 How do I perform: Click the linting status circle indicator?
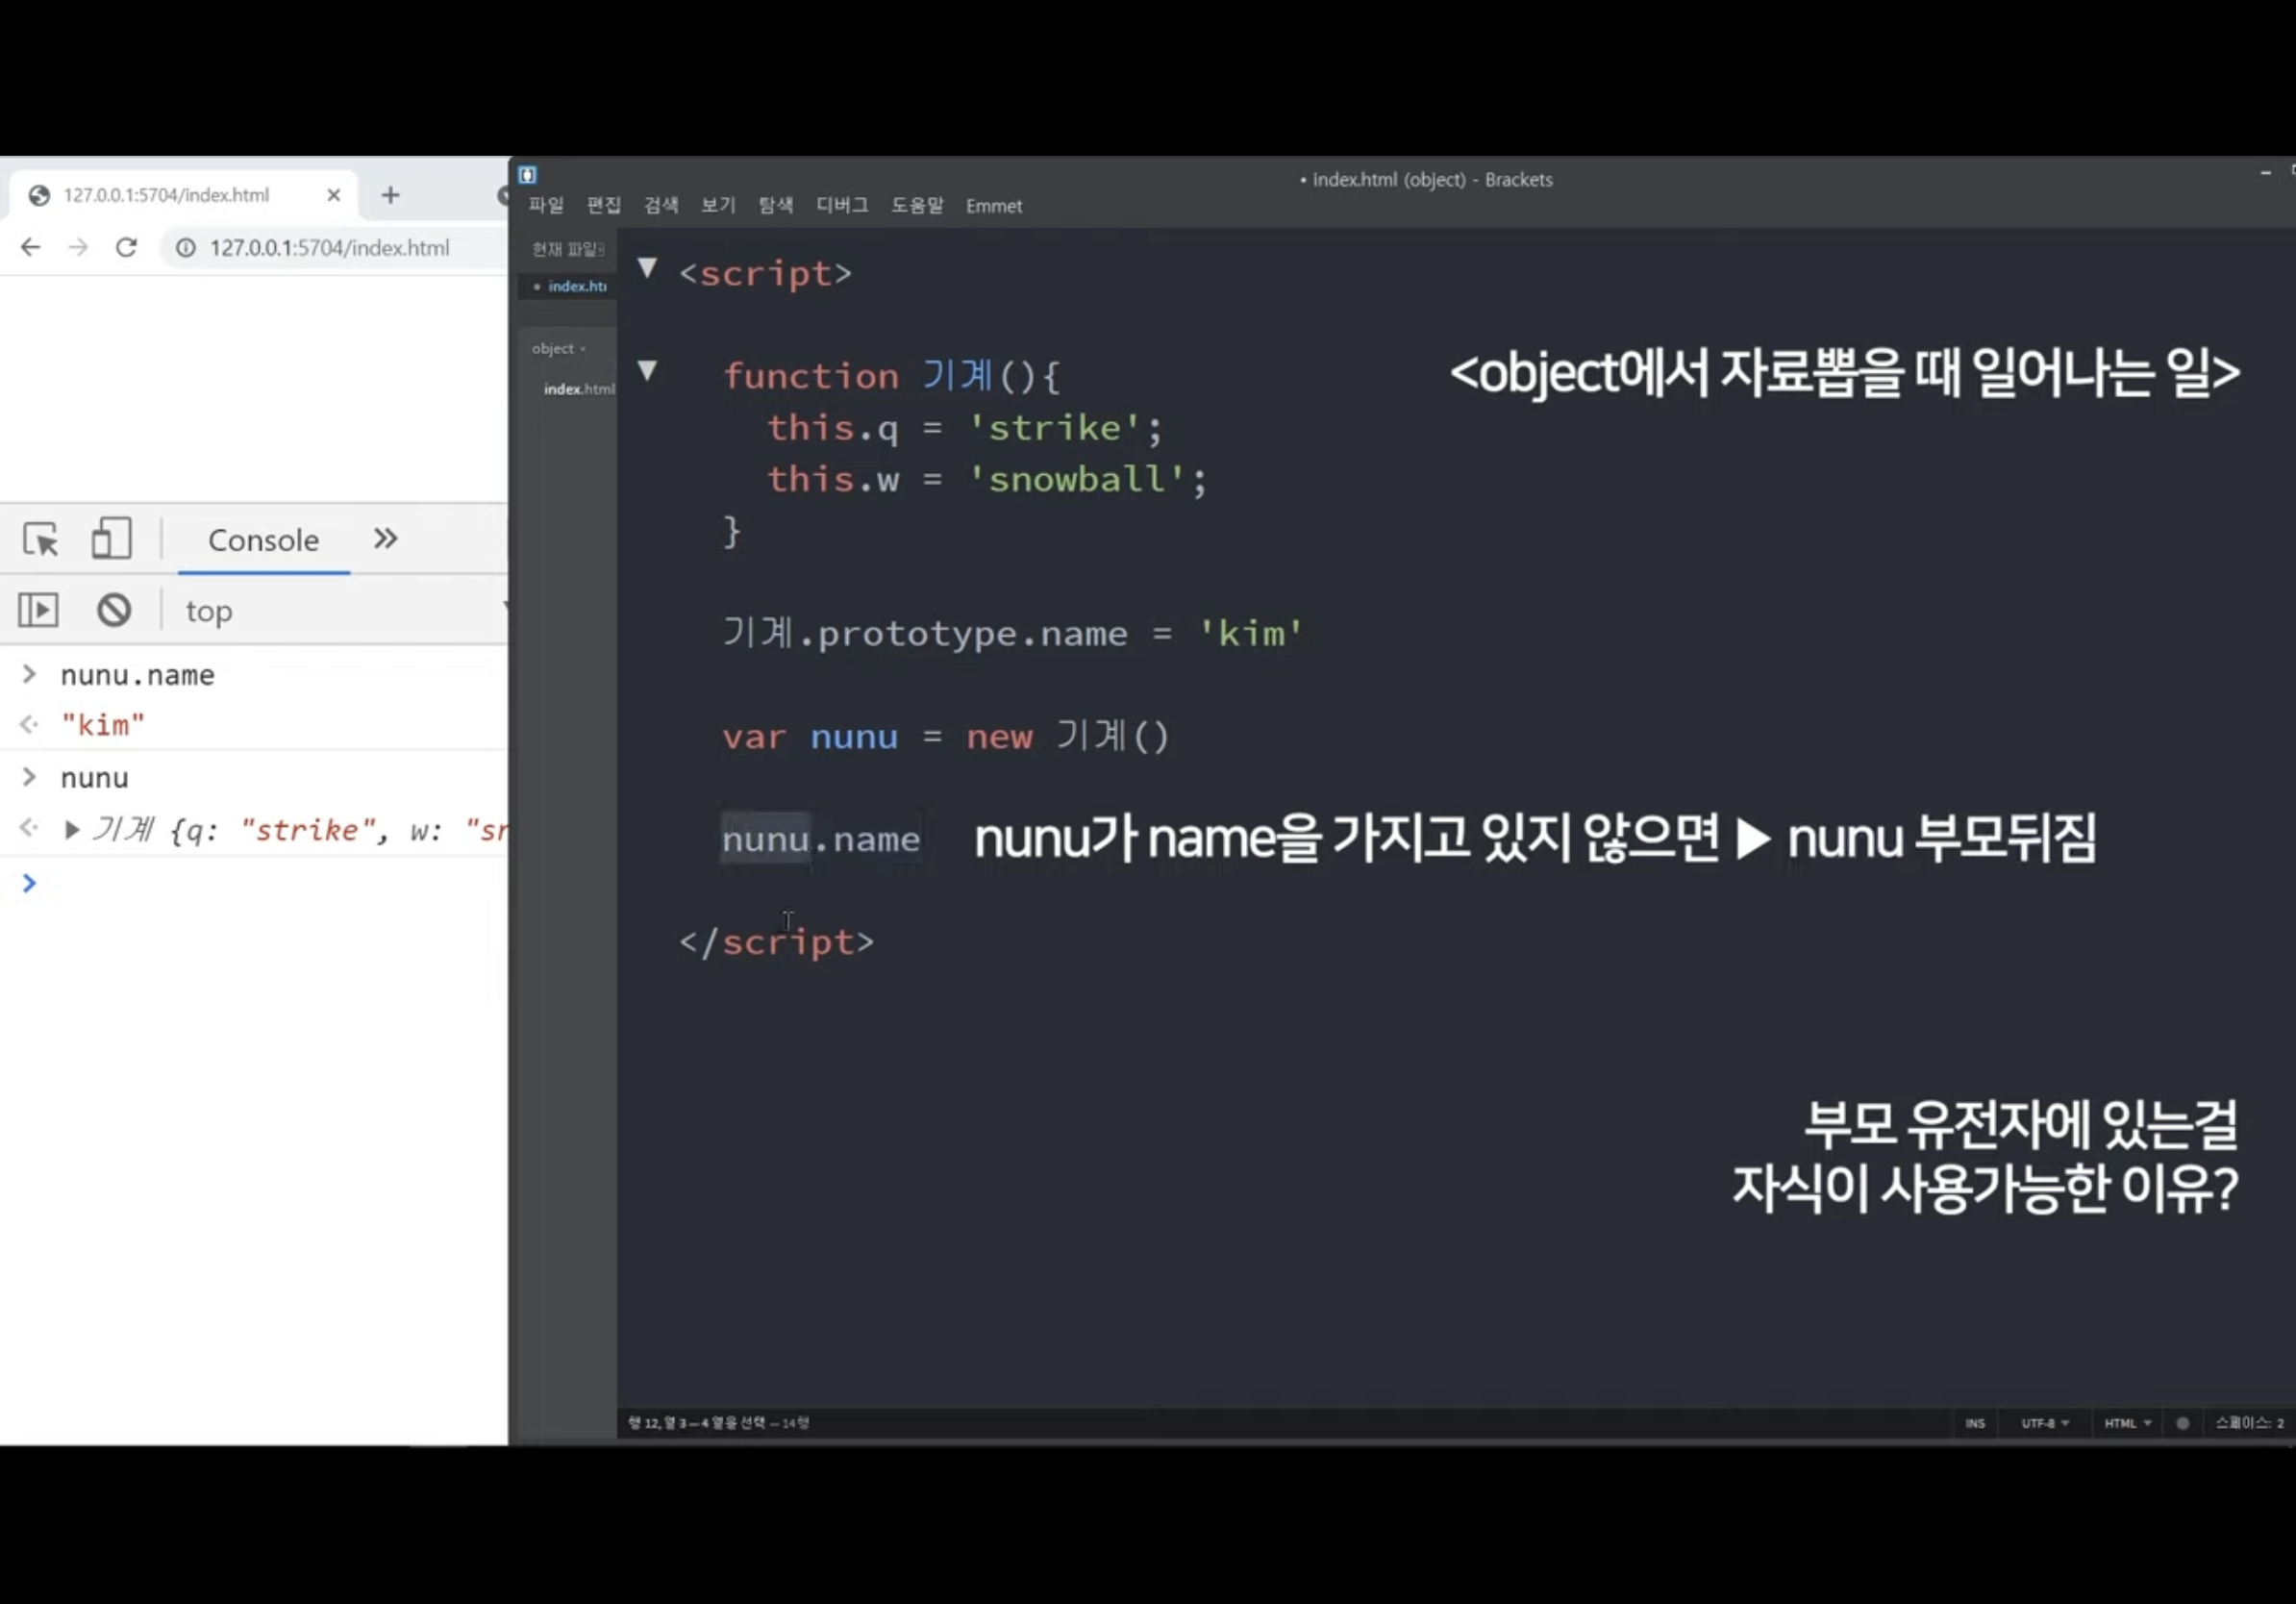click(x=2182, y=1423)
